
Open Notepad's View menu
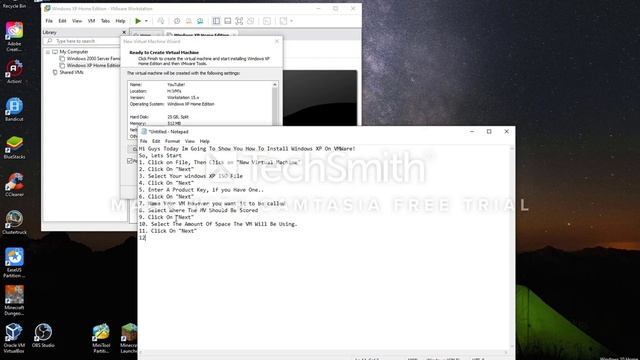coord(190,141)
